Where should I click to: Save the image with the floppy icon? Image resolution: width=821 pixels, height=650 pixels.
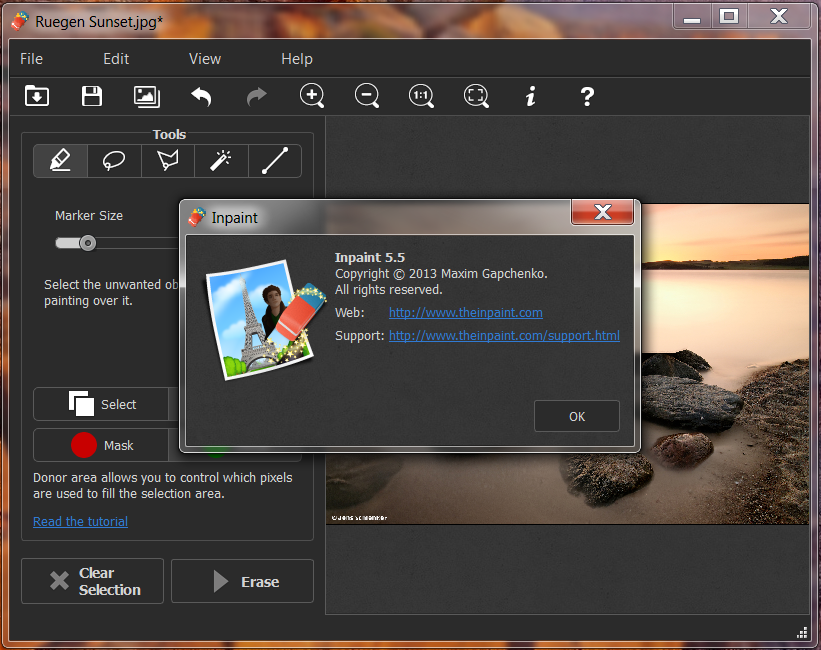[x=92, y=96]
